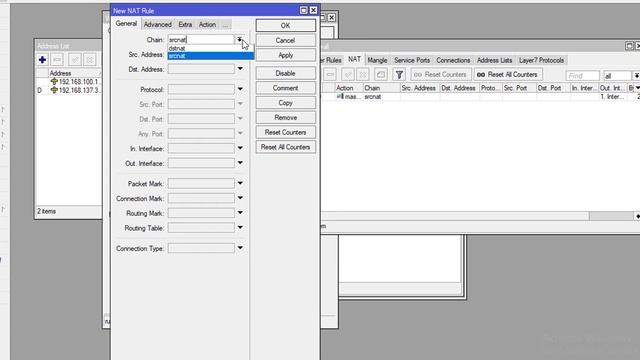Viewport: 640px width, 360px height.
Task: Sort by Address column in Address List
Action: click(x=75, y=73)
